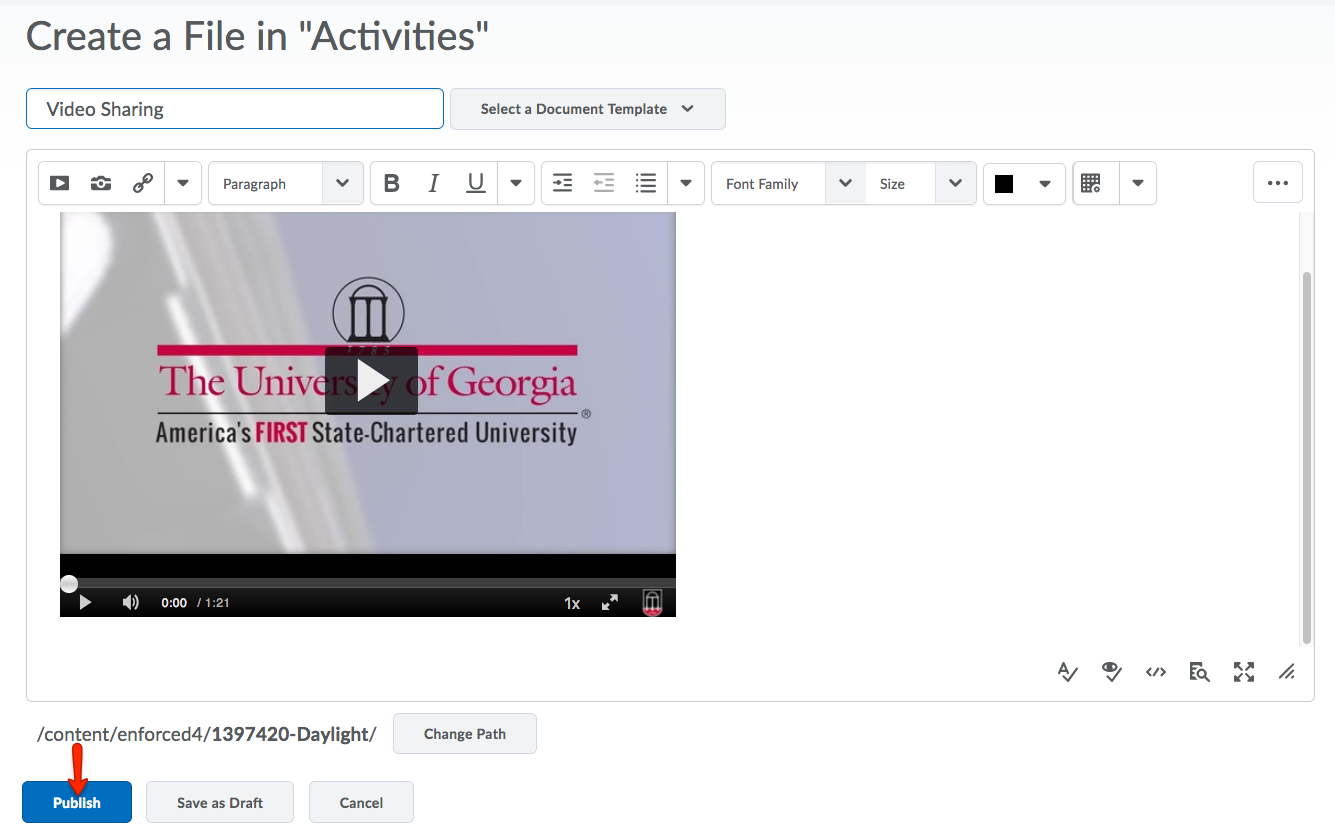Change the 1x playback speed
Image resolution: width=1335 pixels, height=833 pixels.
pyautogui.click(x=572, y=603)
